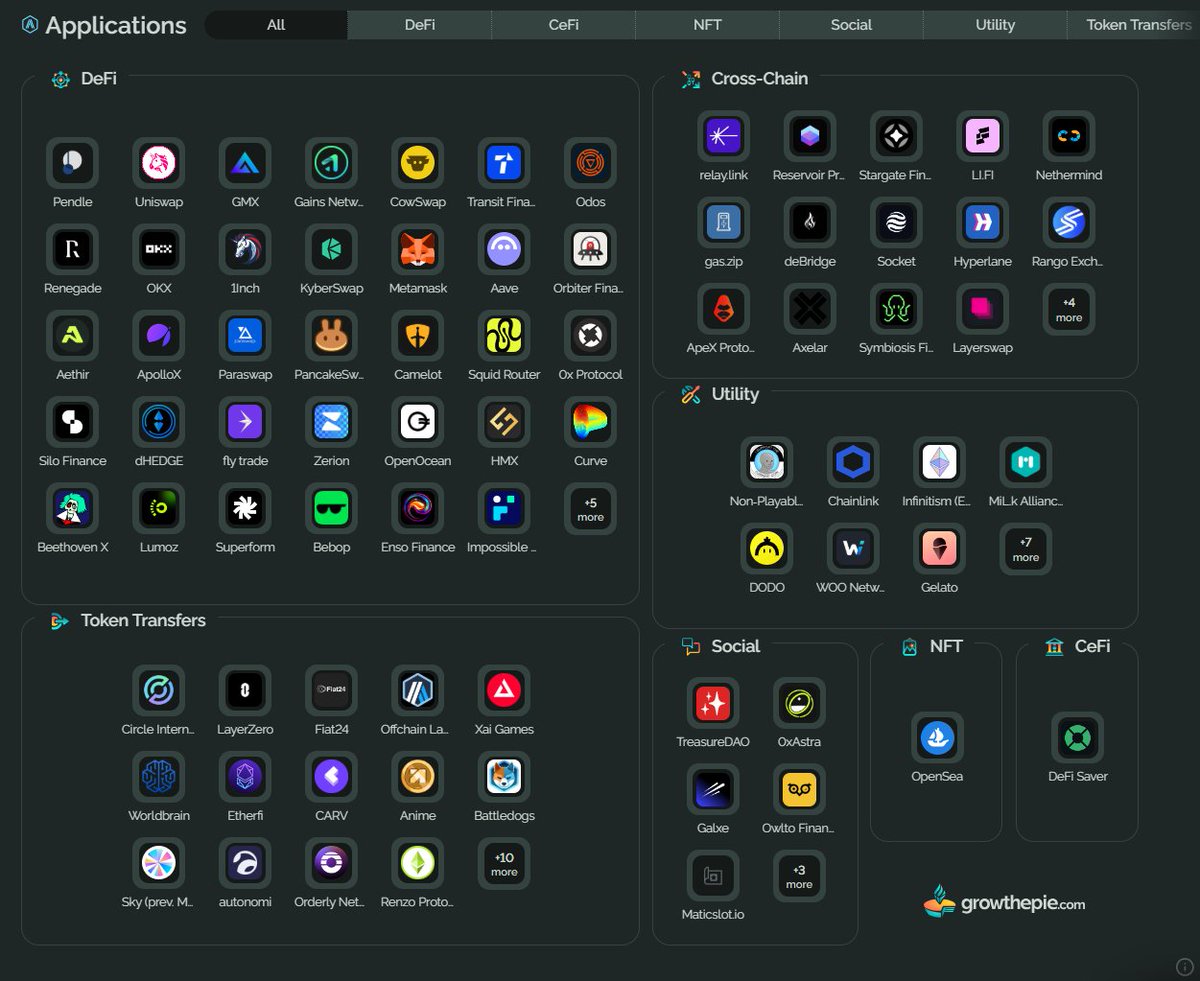1200x981 pixels.
Task: Click the Curve app icon
Action: [590, 422]
